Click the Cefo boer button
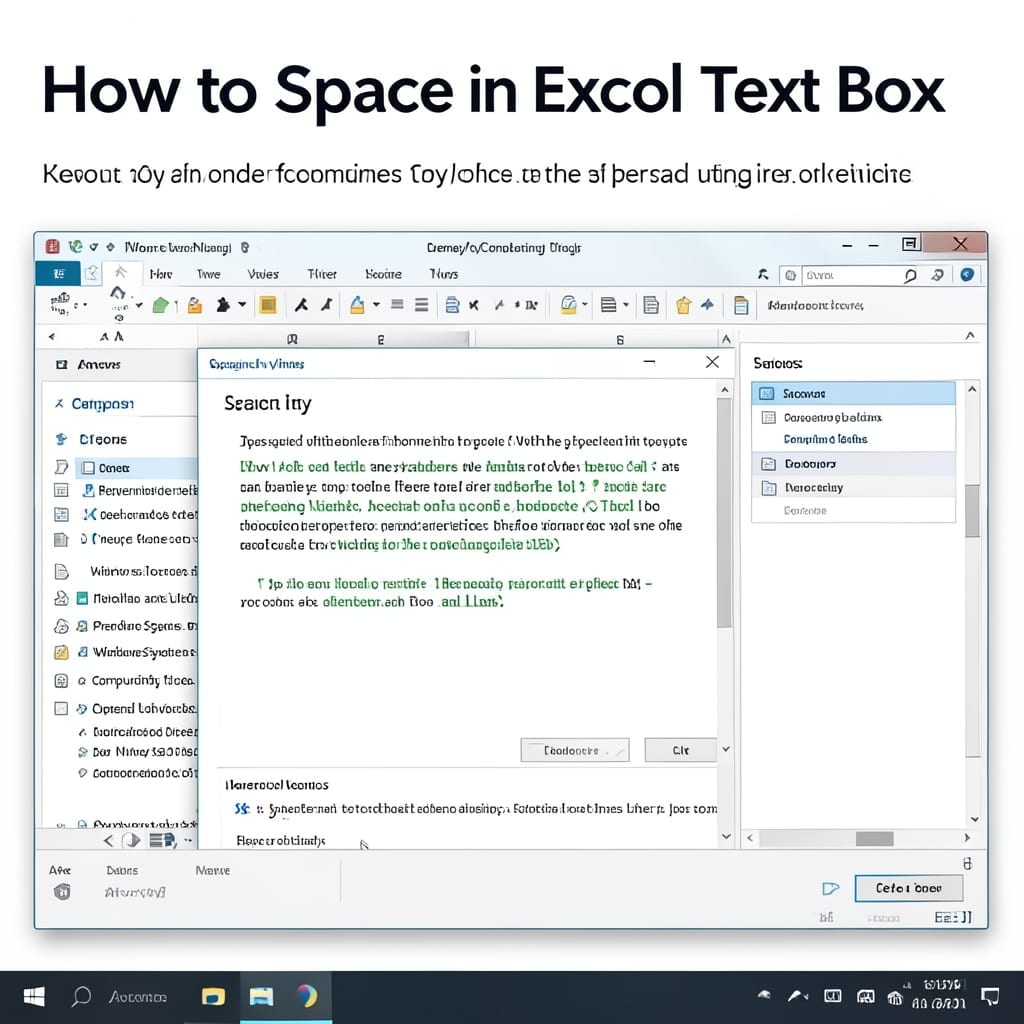 (908, 888)
